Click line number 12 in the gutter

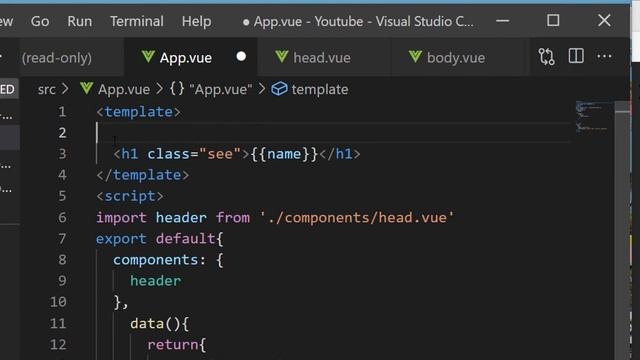click(58, 344)
